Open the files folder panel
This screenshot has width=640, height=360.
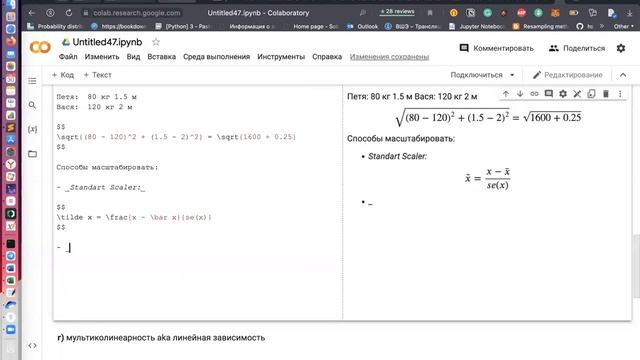pyautogui.click(x=32, y=154)
